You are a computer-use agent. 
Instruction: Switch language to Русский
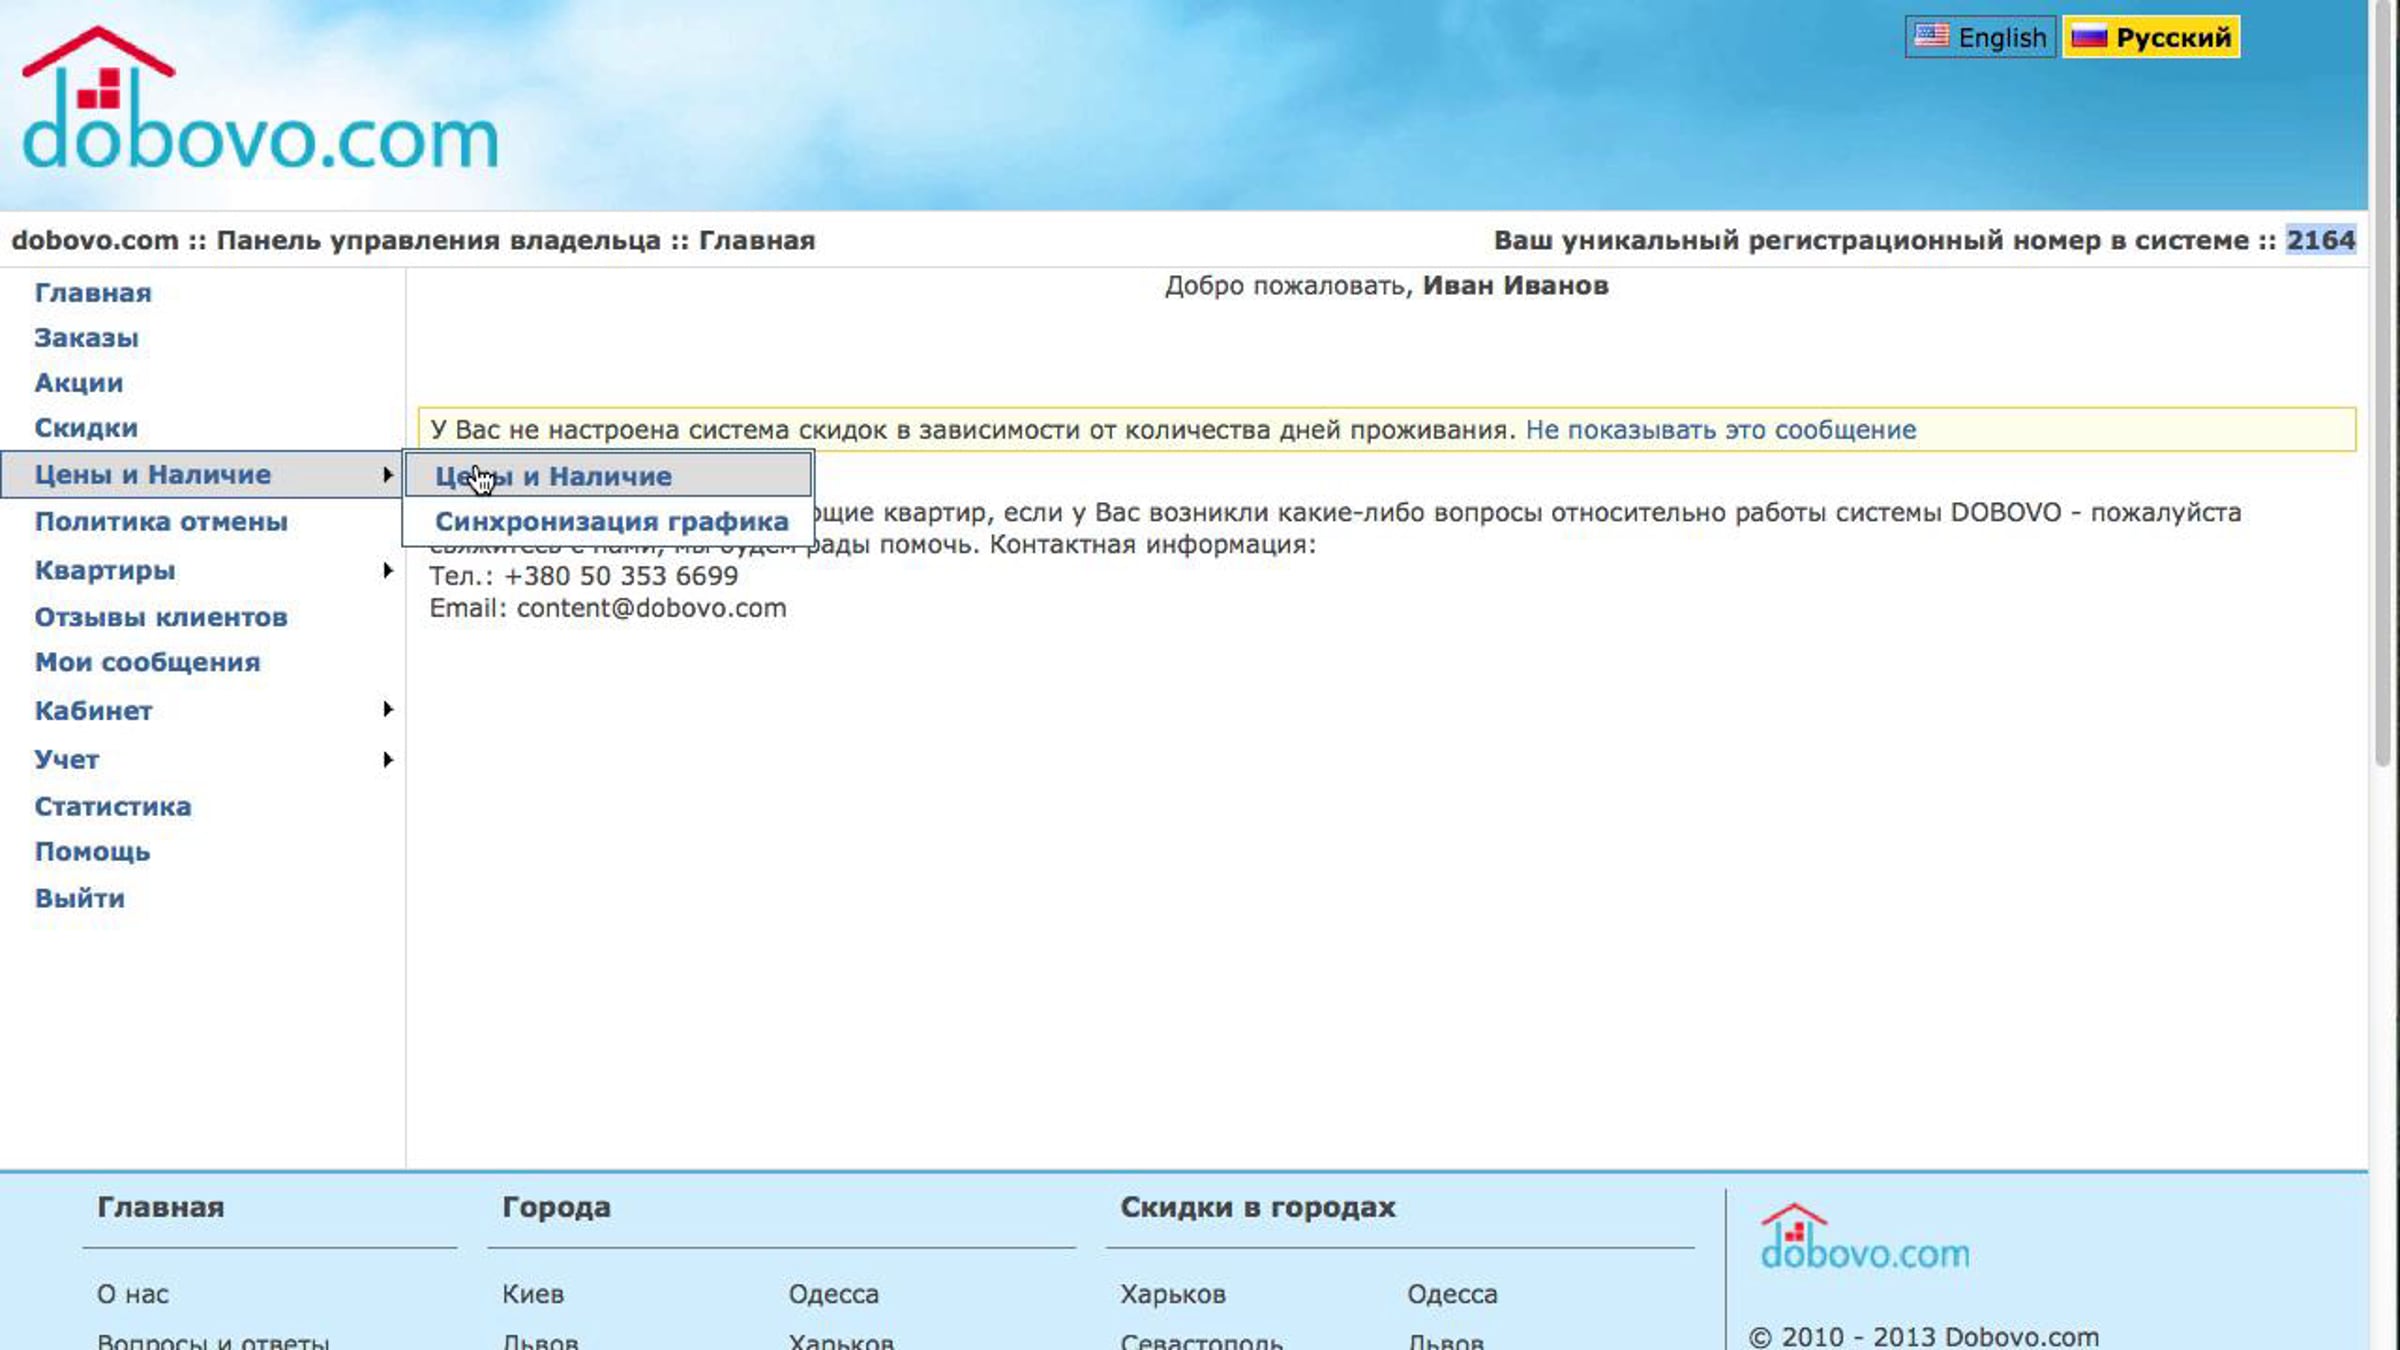[x=2151, y=37]
